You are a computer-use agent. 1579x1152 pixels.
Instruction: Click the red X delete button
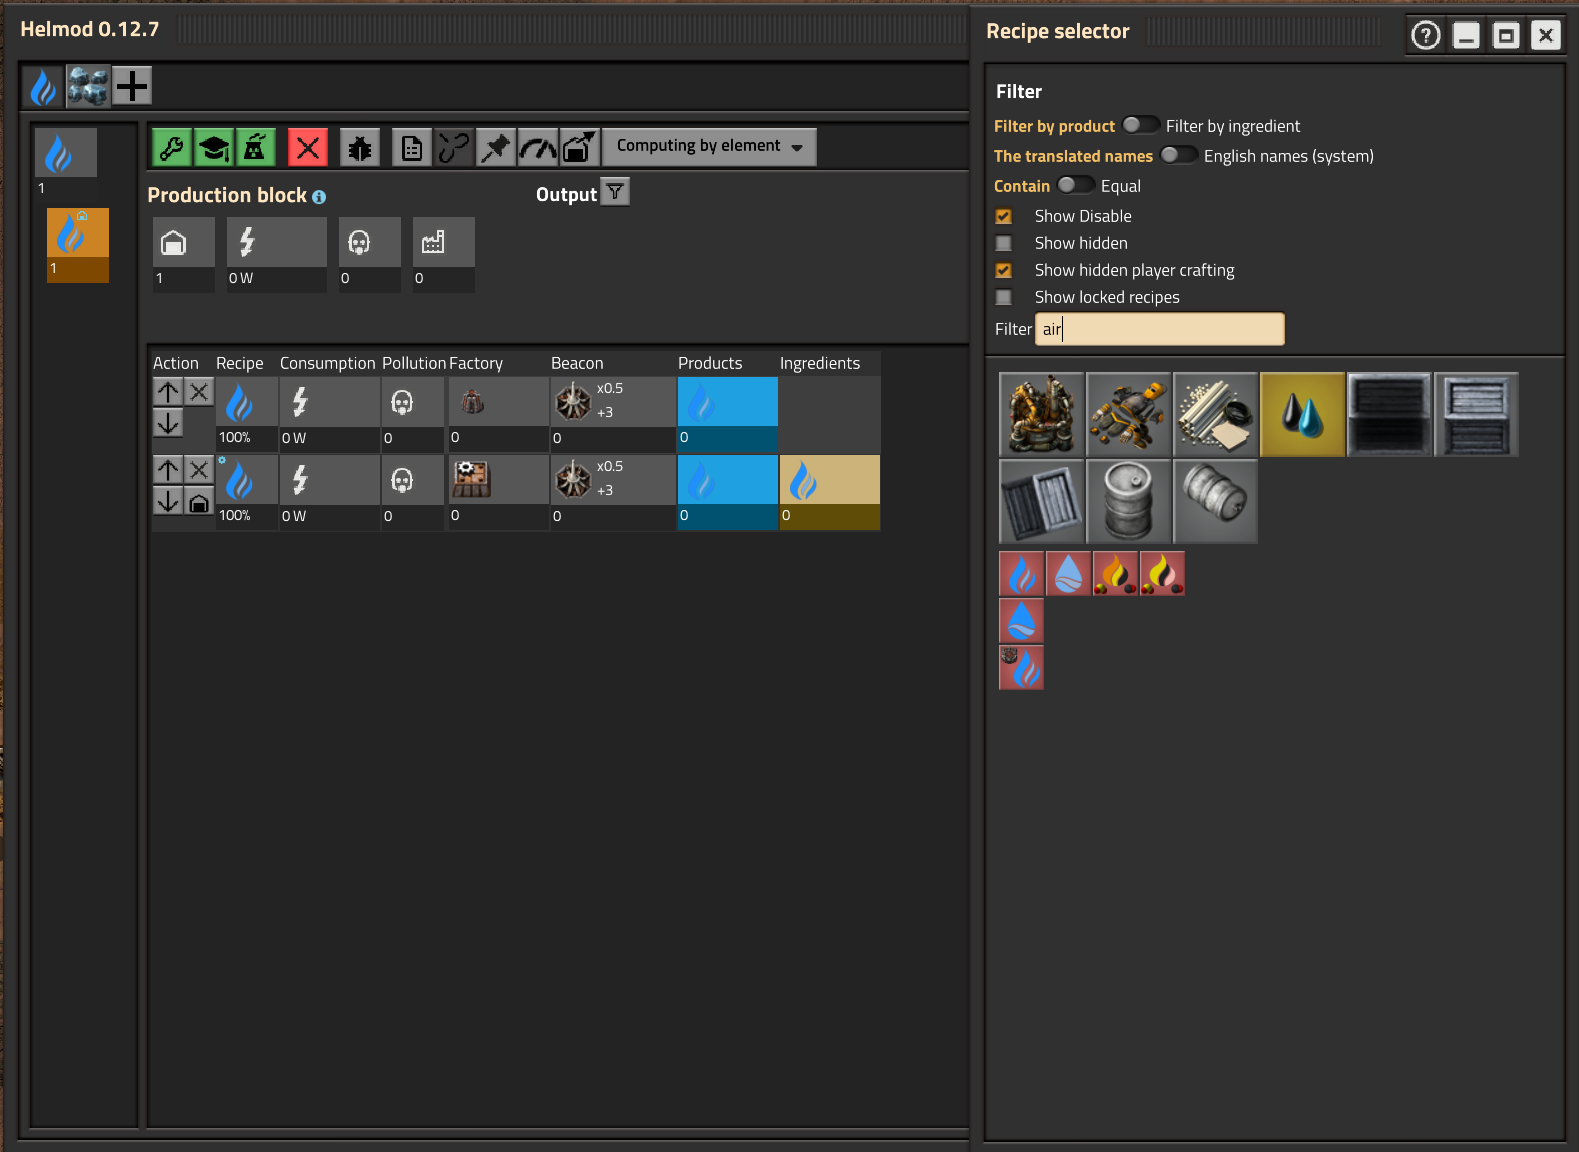(x=308, y=148)
